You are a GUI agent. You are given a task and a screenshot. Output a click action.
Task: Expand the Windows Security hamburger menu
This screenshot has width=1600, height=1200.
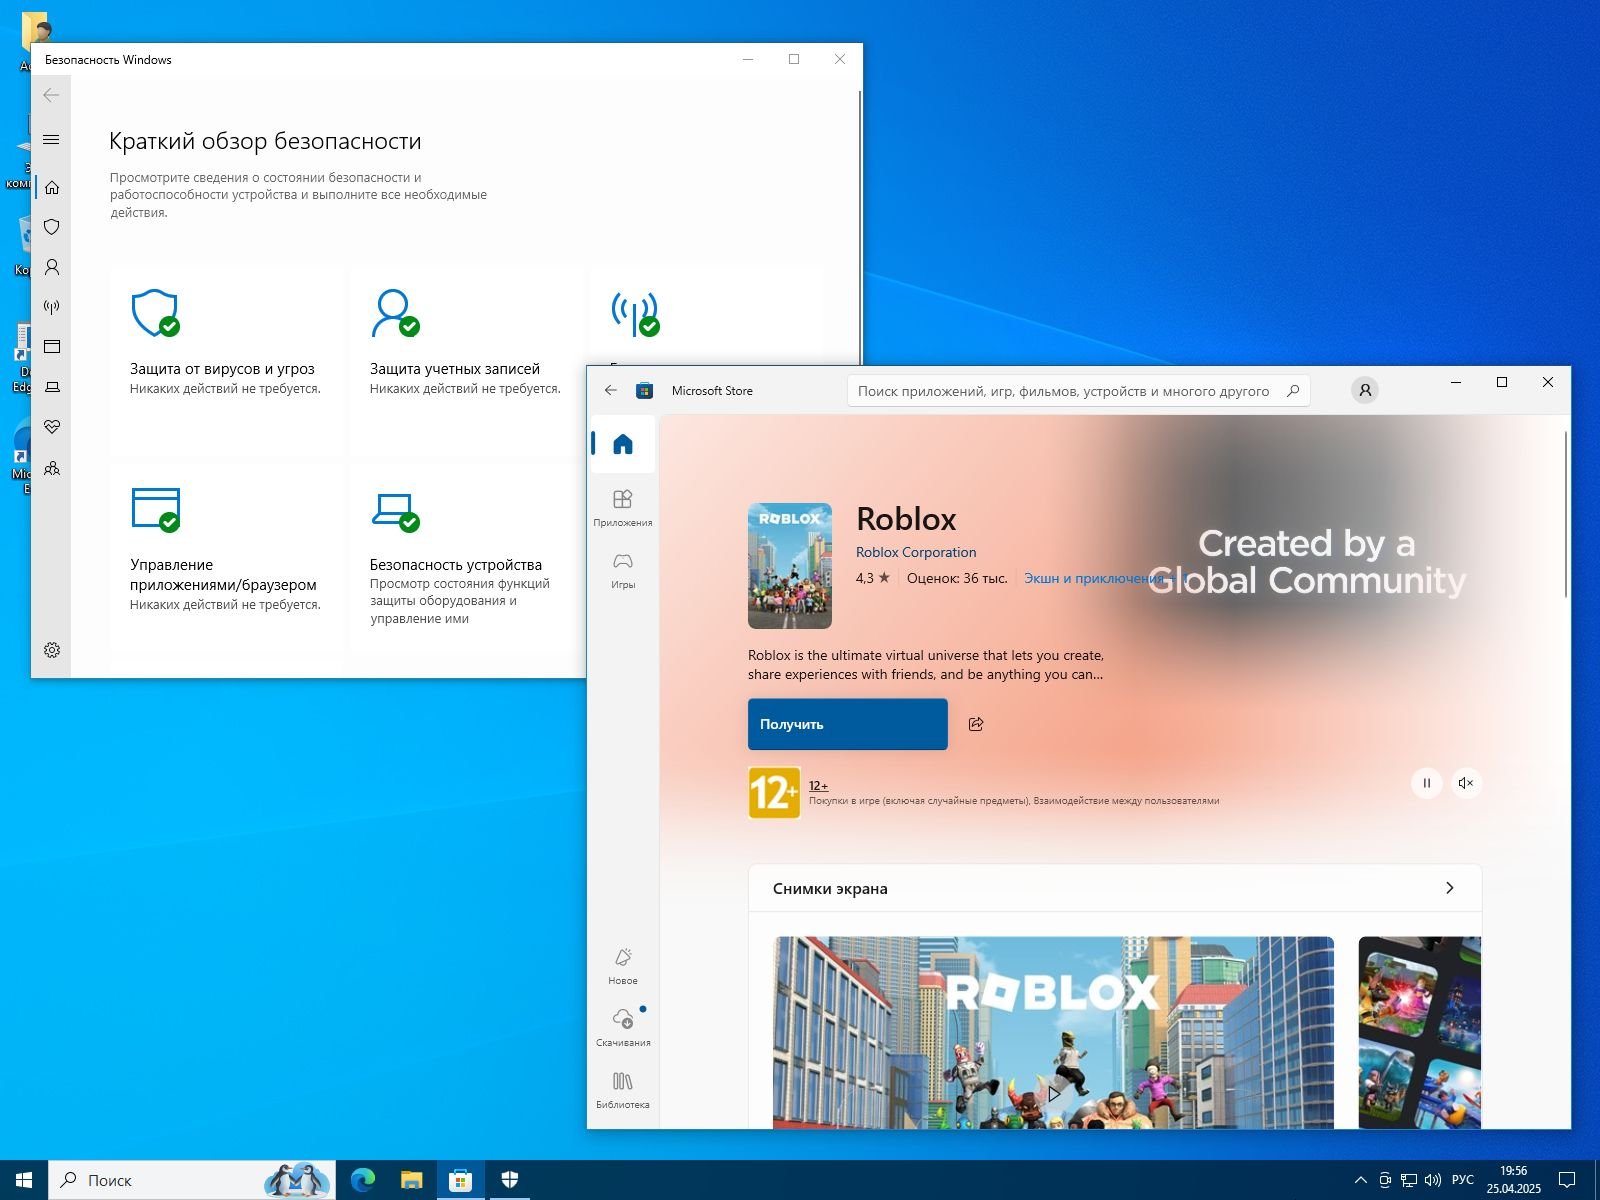(x=52, y=139)
